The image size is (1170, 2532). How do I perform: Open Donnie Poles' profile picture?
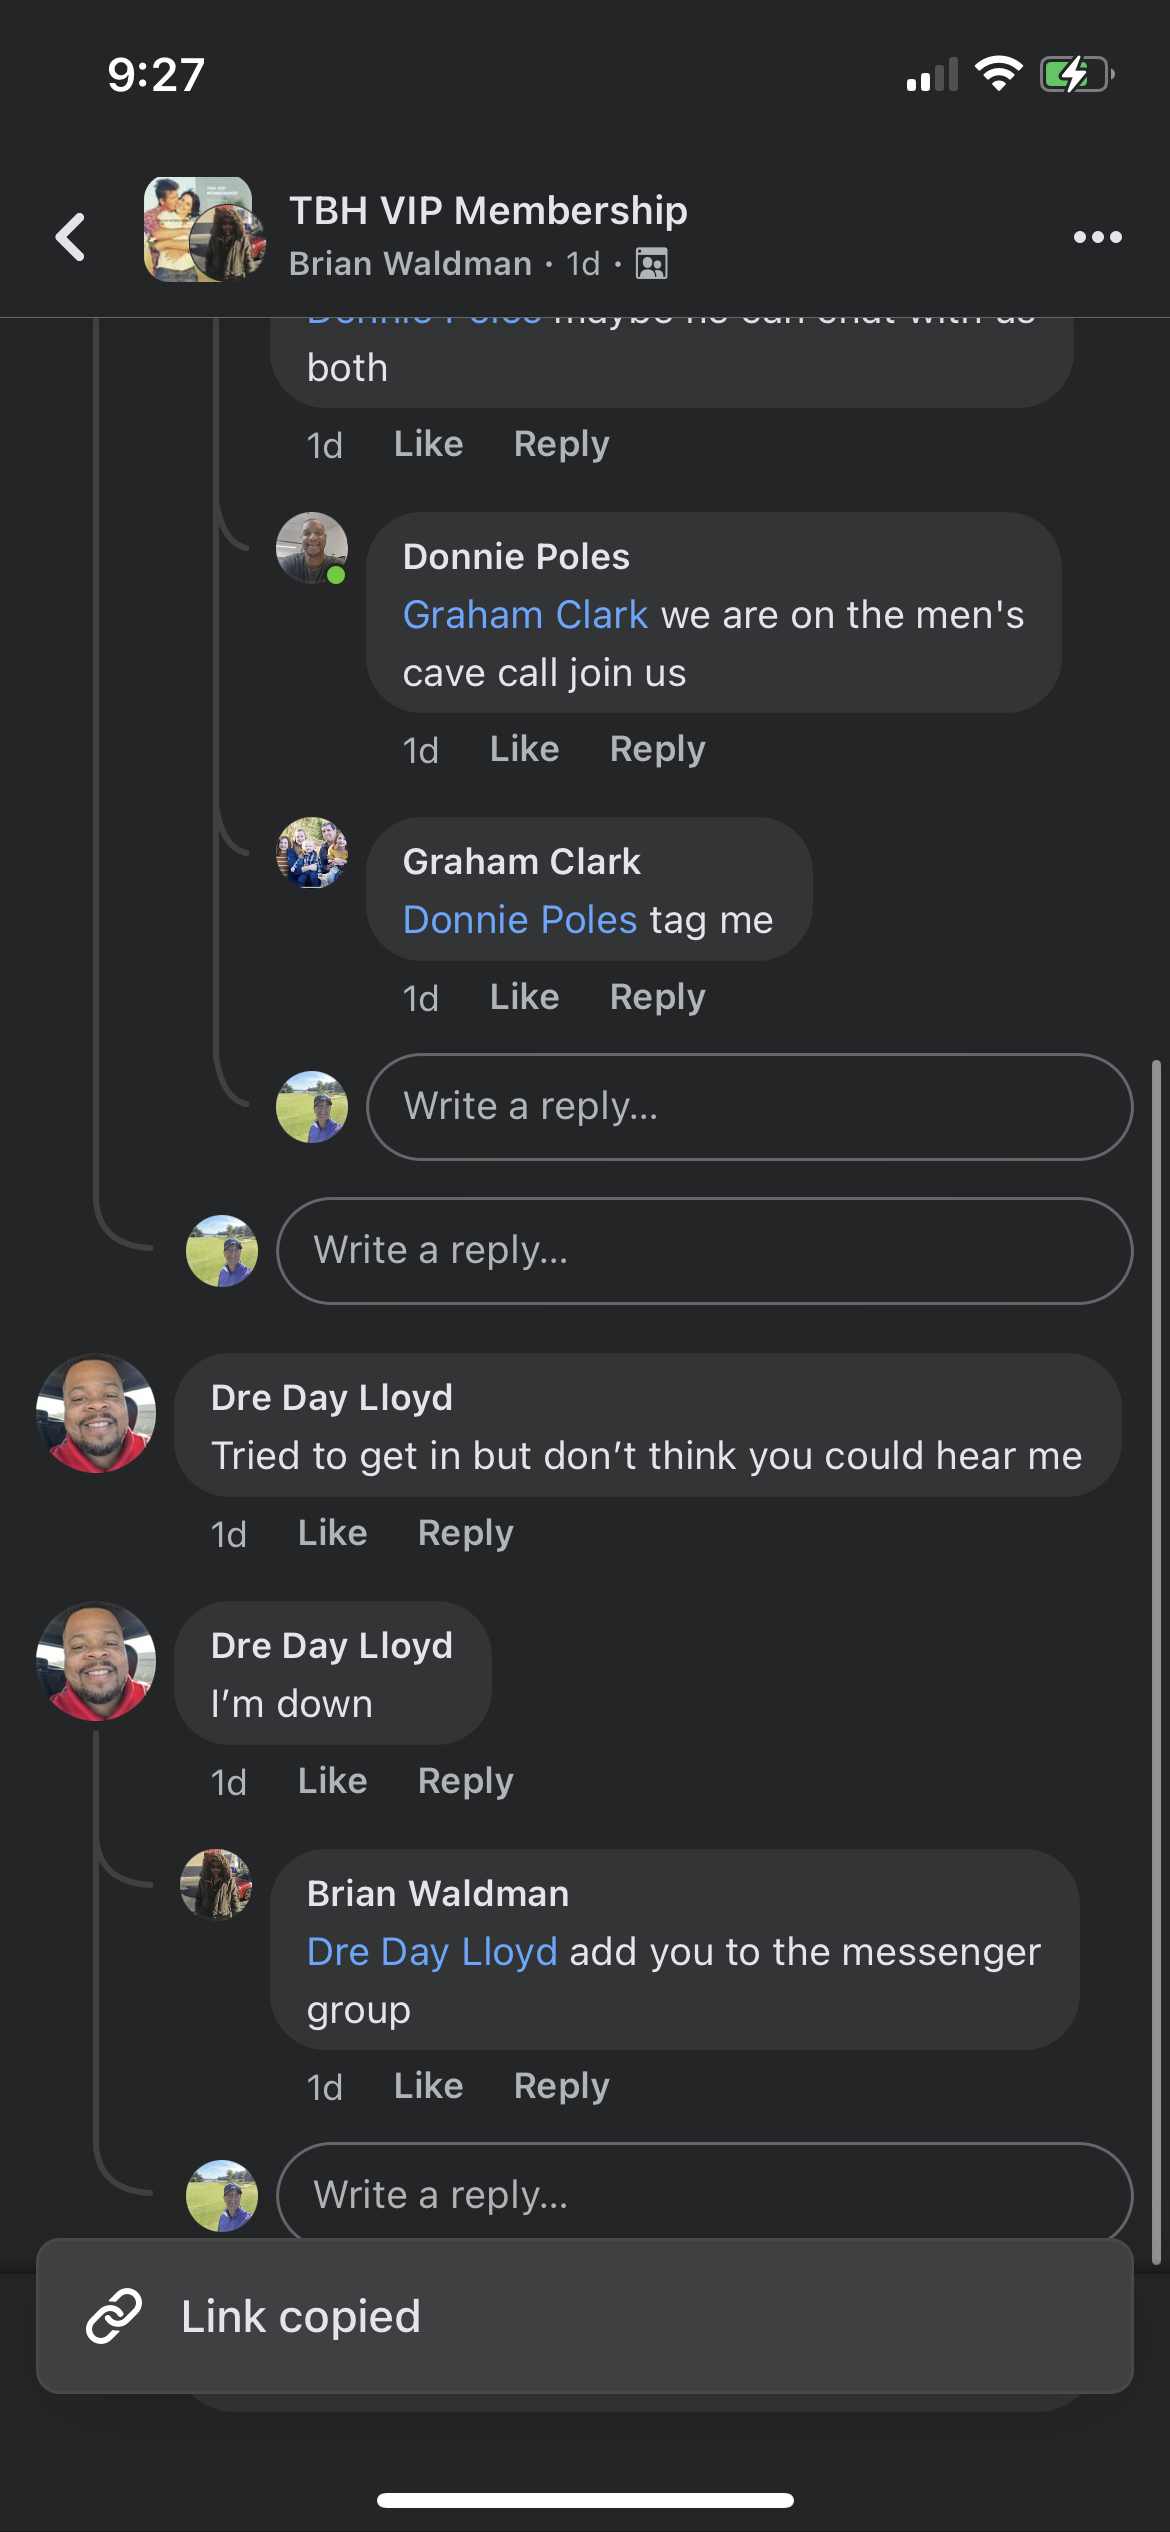click(x=312, y=548)
